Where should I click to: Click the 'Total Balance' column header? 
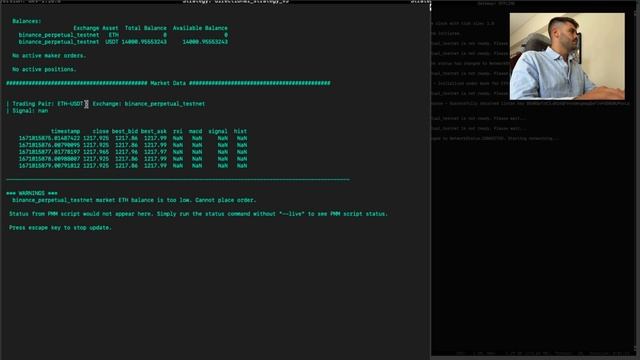click(146, 28)
